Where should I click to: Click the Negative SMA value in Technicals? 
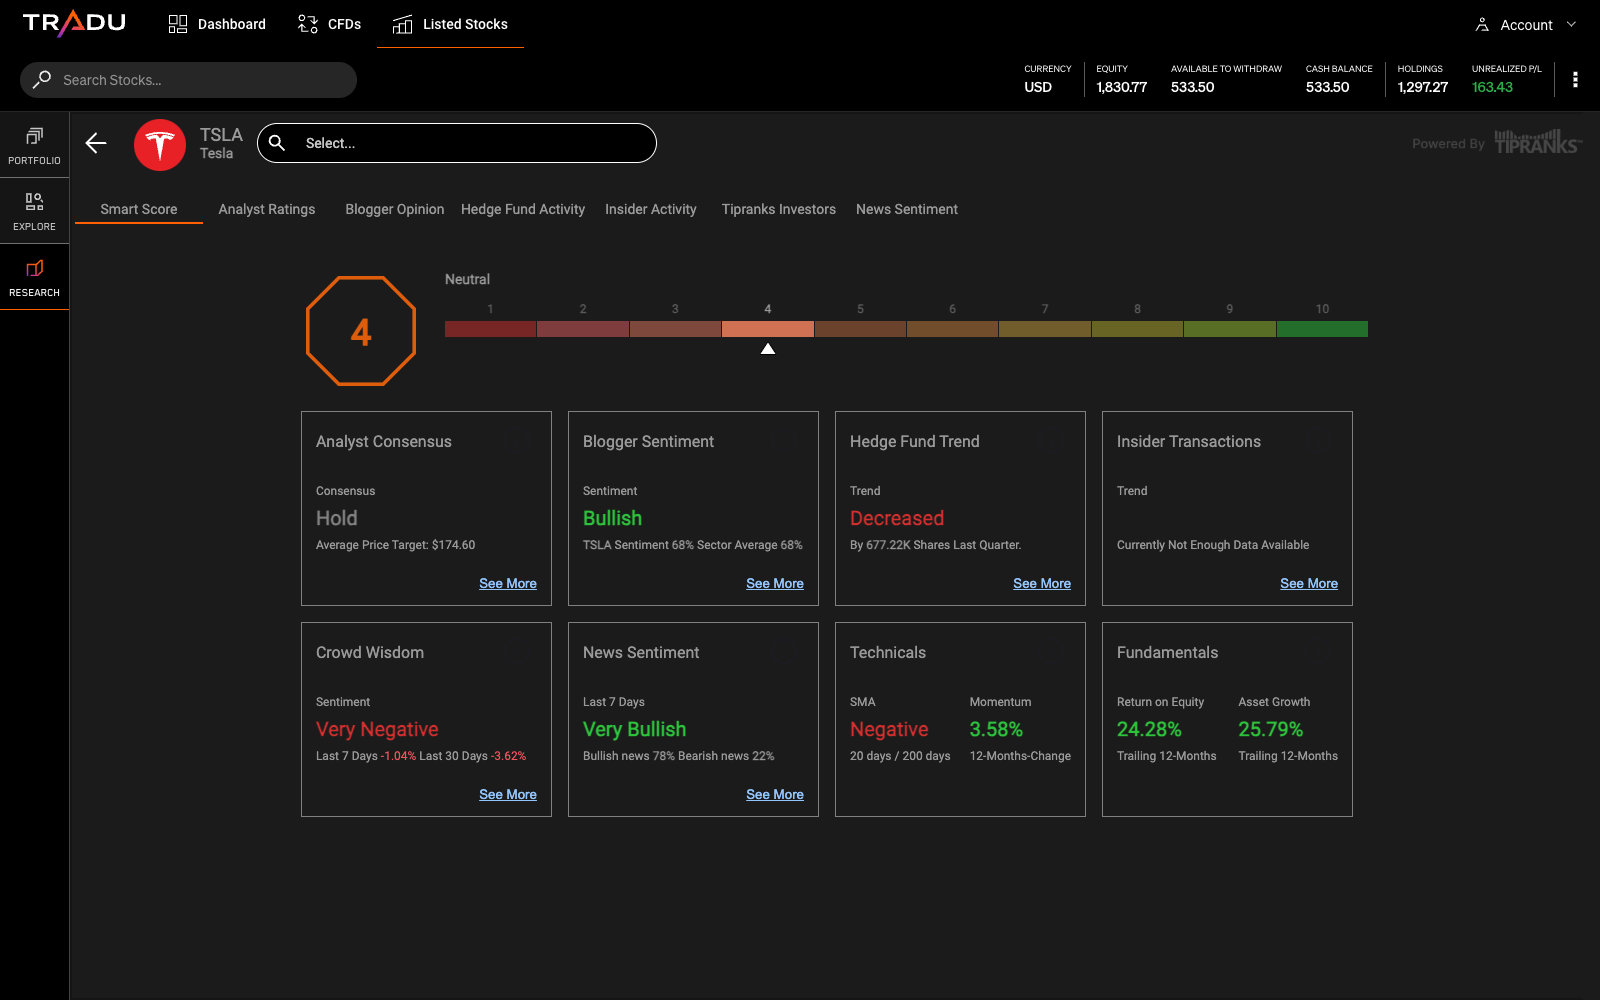point(889,729)
